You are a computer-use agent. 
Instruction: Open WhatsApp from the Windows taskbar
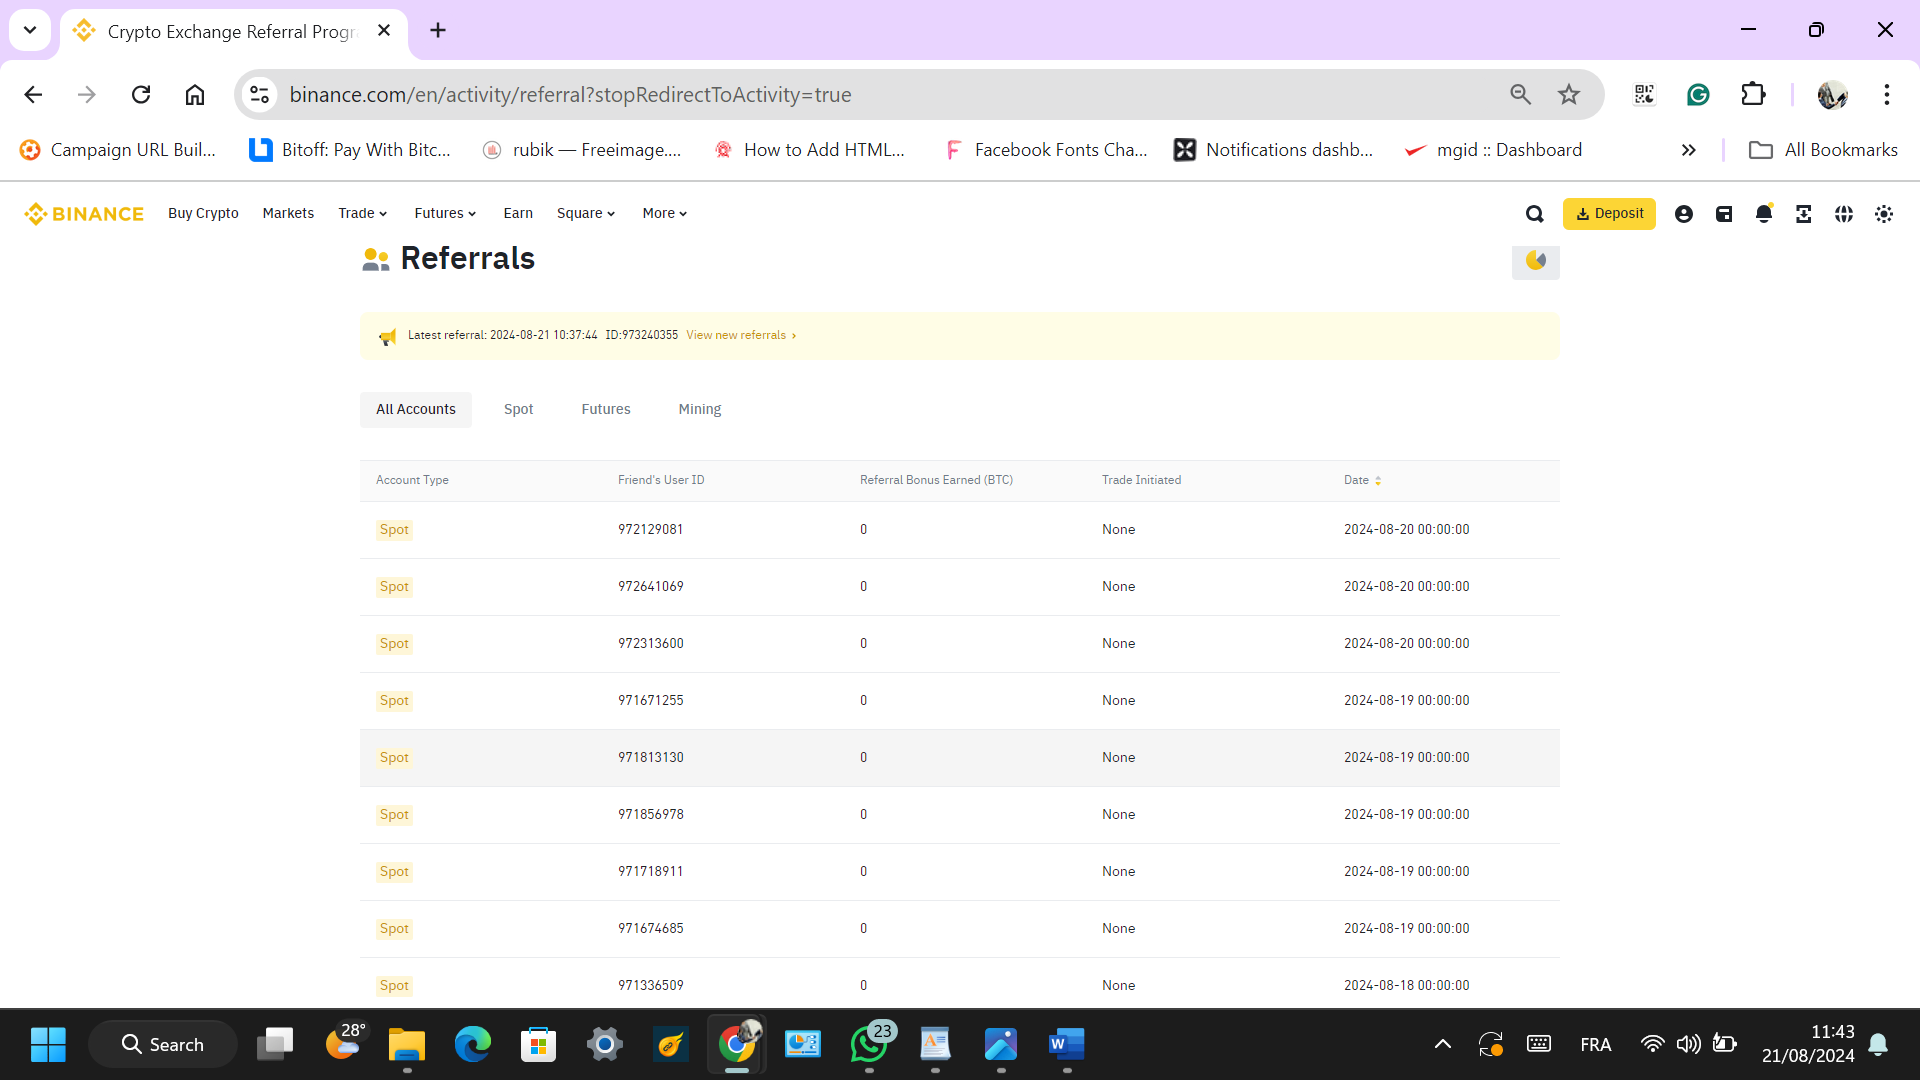pyautogui.click(x=868, y=1045)
